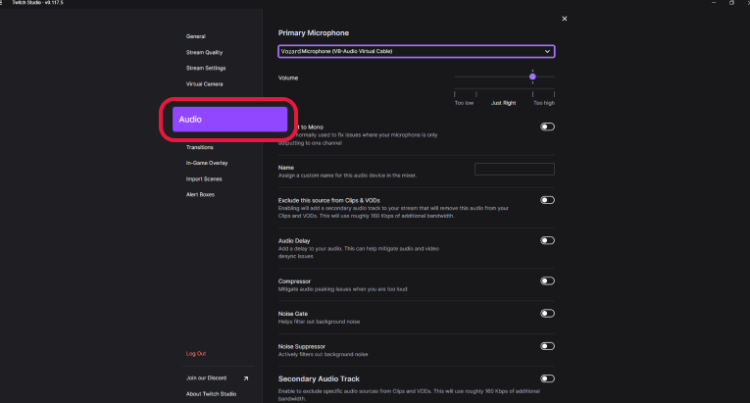Close the settings panel with the X

(564, 18)
